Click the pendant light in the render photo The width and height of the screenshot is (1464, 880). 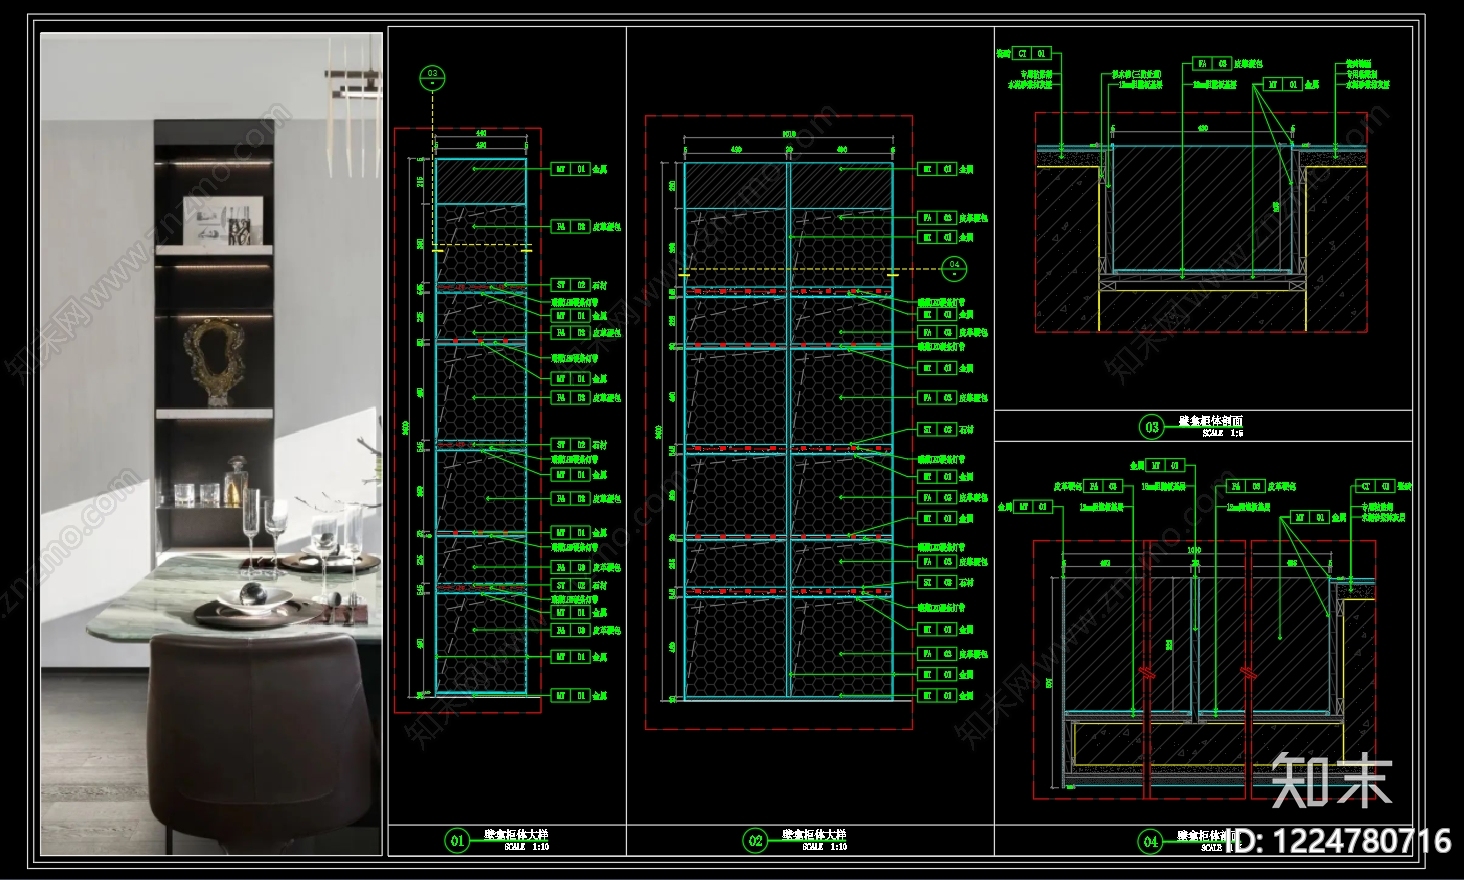[352, 108]
